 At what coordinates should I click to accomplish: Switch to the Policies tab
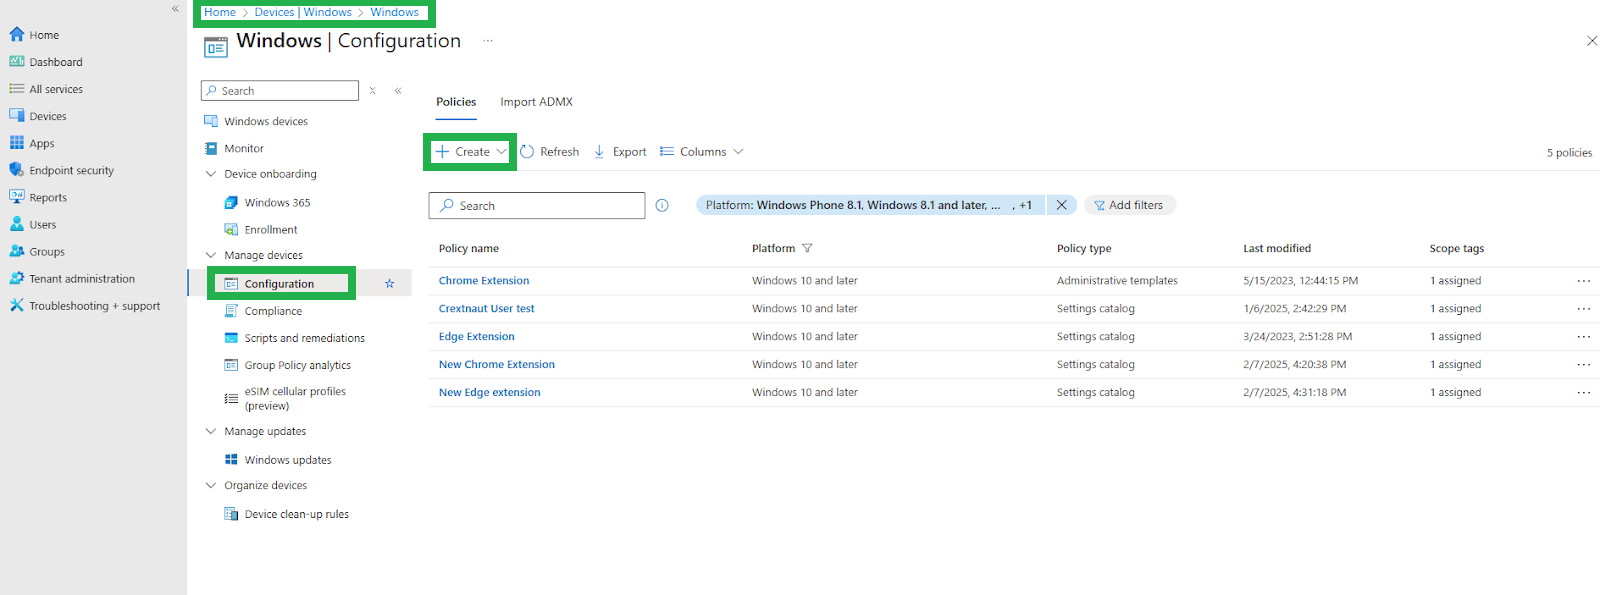pyautogui.click(x=456, y=102)
